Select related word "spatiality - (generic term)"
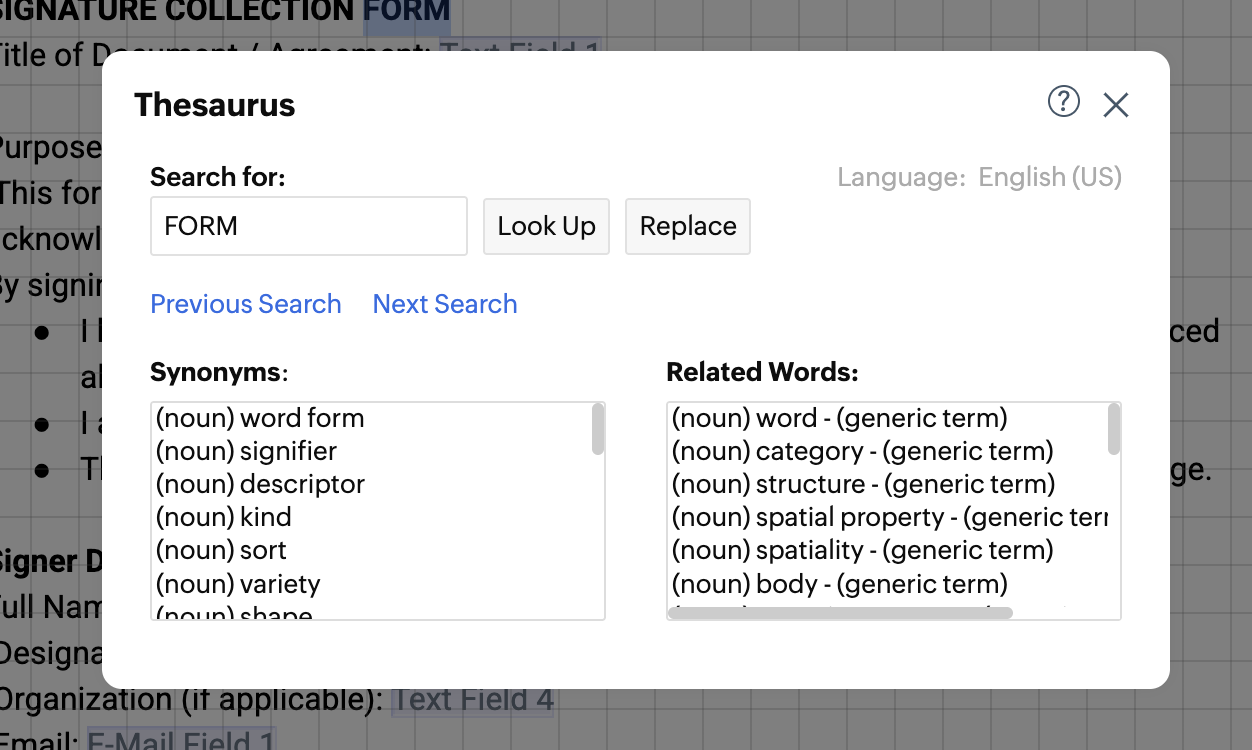Screen dimensions: 1252x750 862,550
